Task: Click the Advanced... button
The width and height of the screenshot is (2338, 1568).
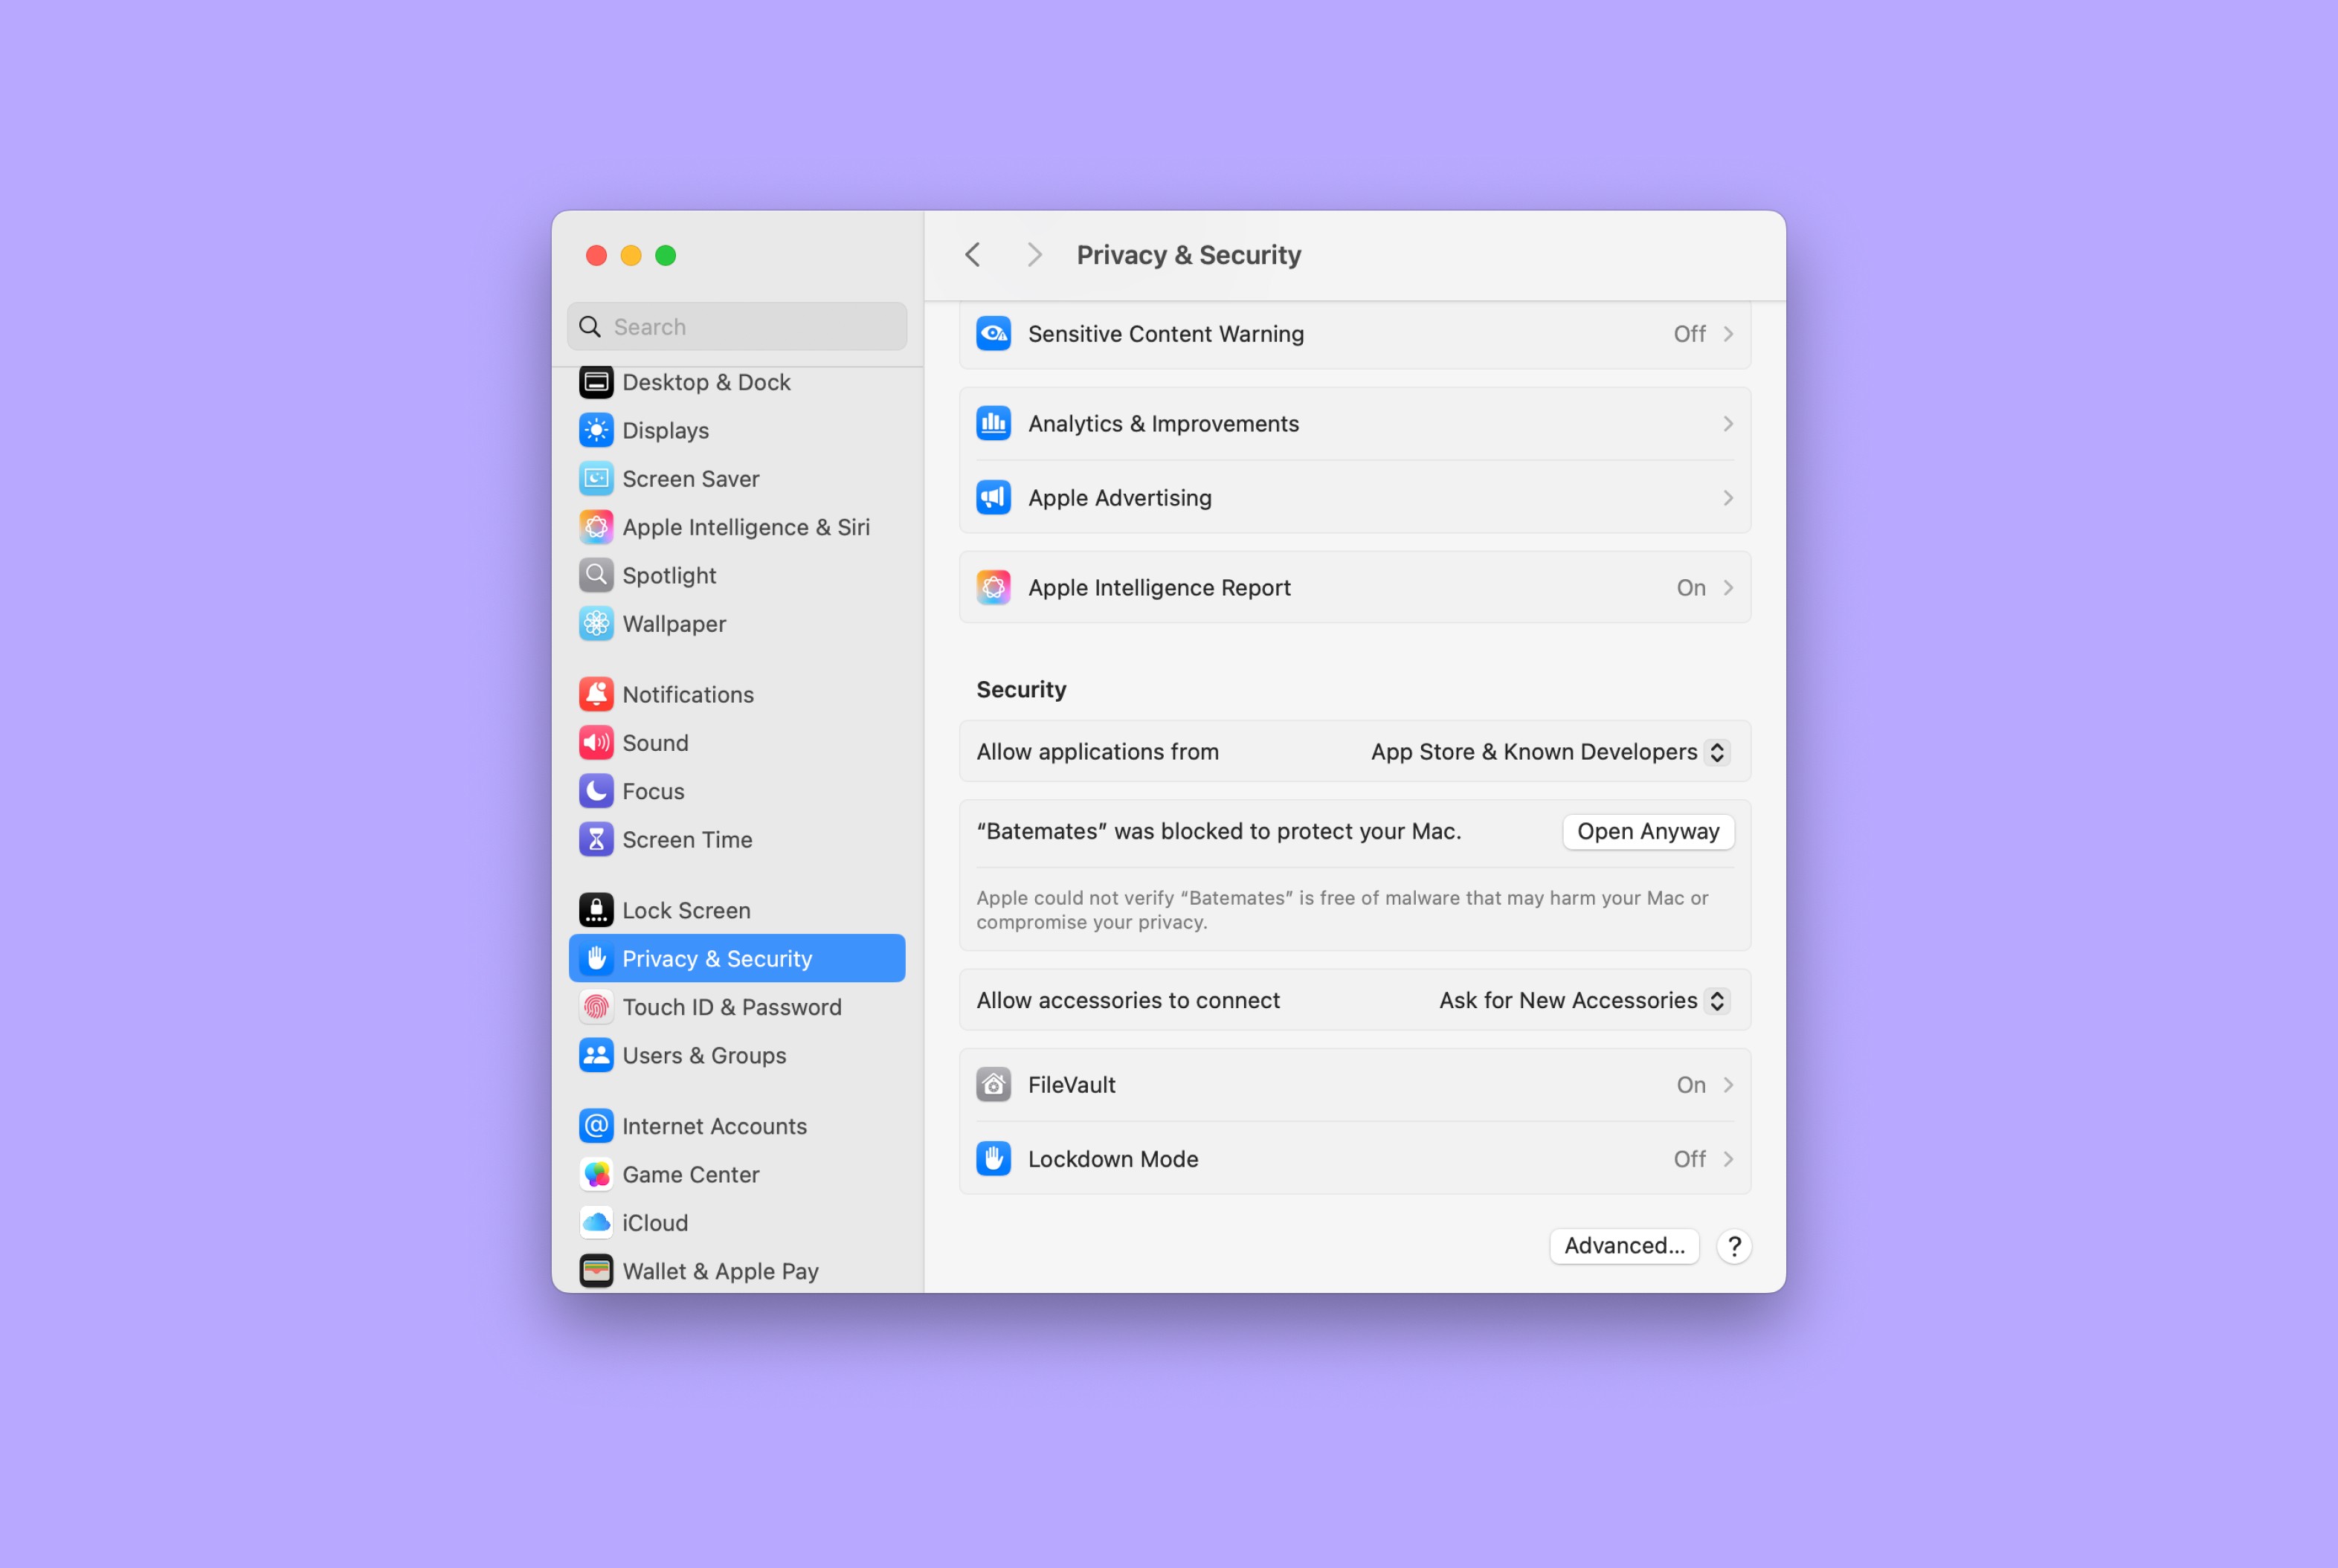Action: coord(1623,1246)
